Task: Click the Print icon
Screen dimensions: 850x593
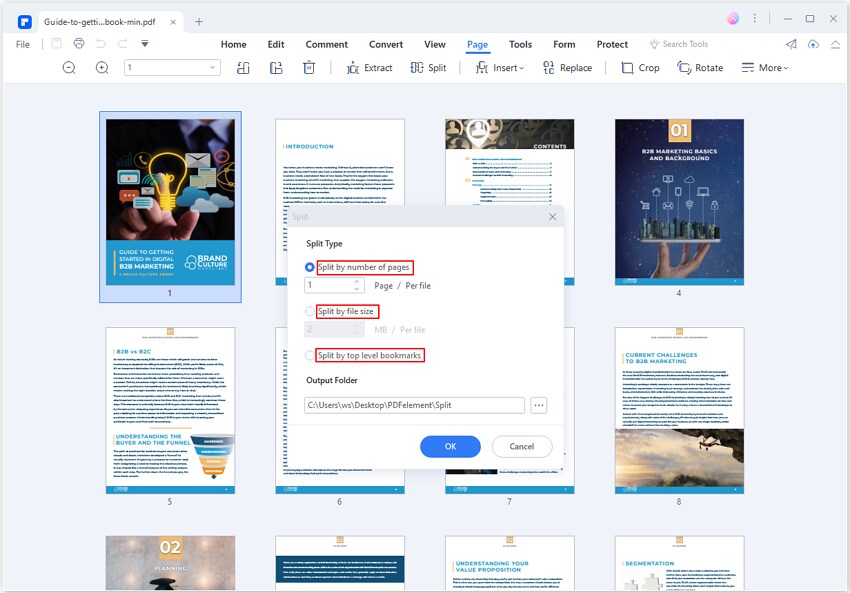Action: (79, 43)
